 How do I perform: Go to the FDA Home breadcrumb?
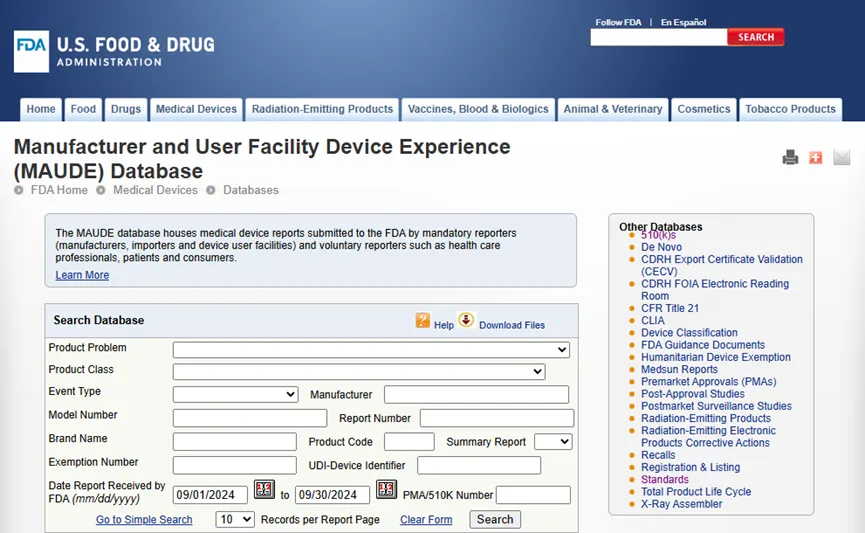[x=59, y=190]
